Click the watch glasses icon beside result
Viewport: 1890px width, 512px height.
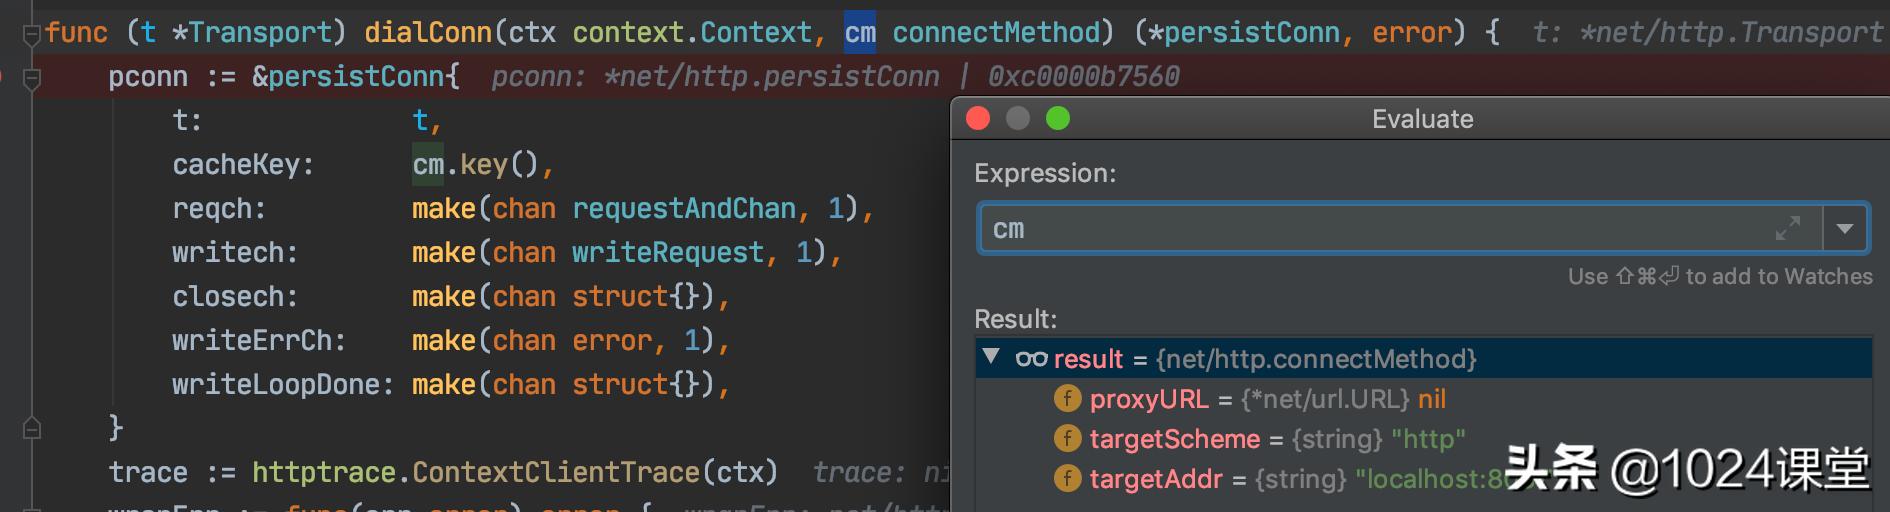pos(1031,359)
